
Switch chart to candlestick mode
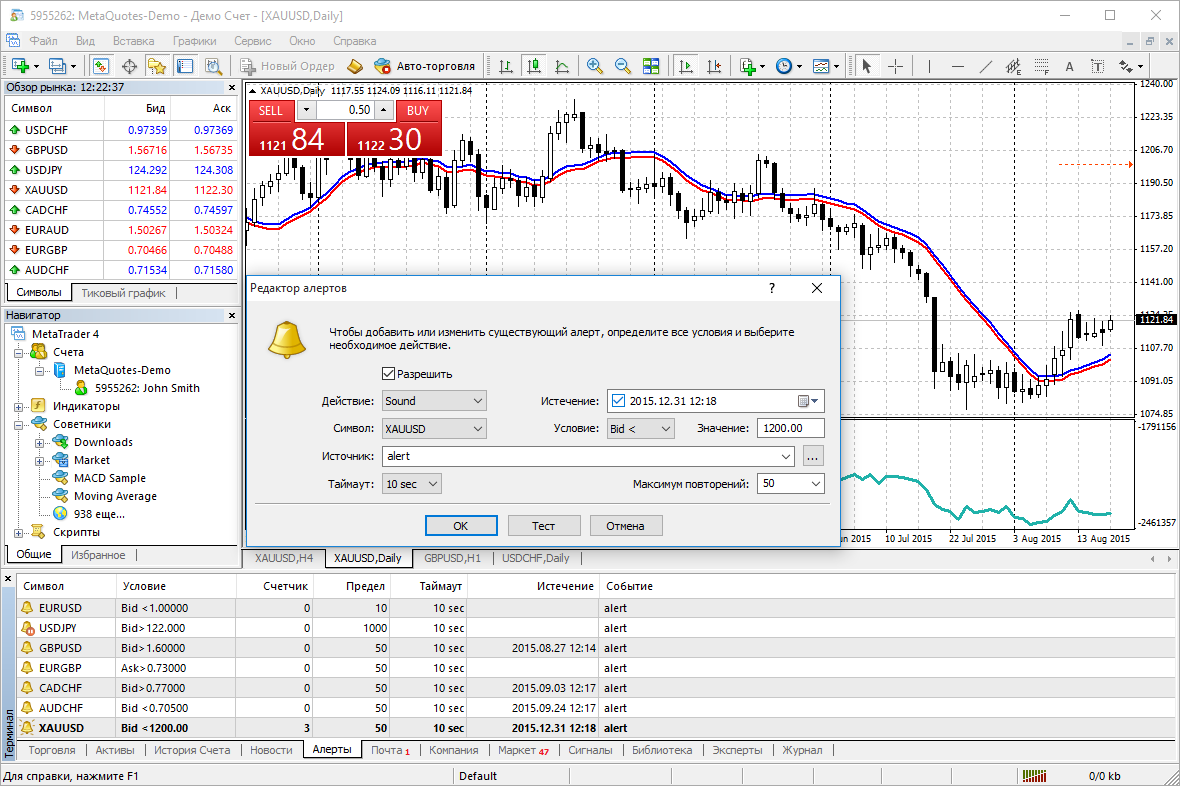click(x=533, y=66)
